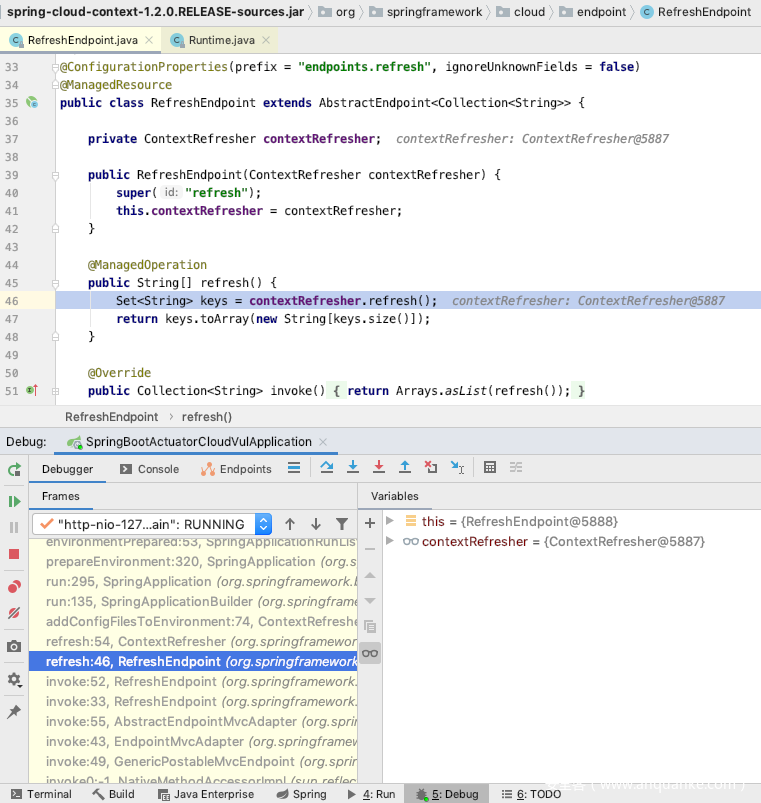
Task: Collapse constructor fold on line 39
Action: coord(55,175)
